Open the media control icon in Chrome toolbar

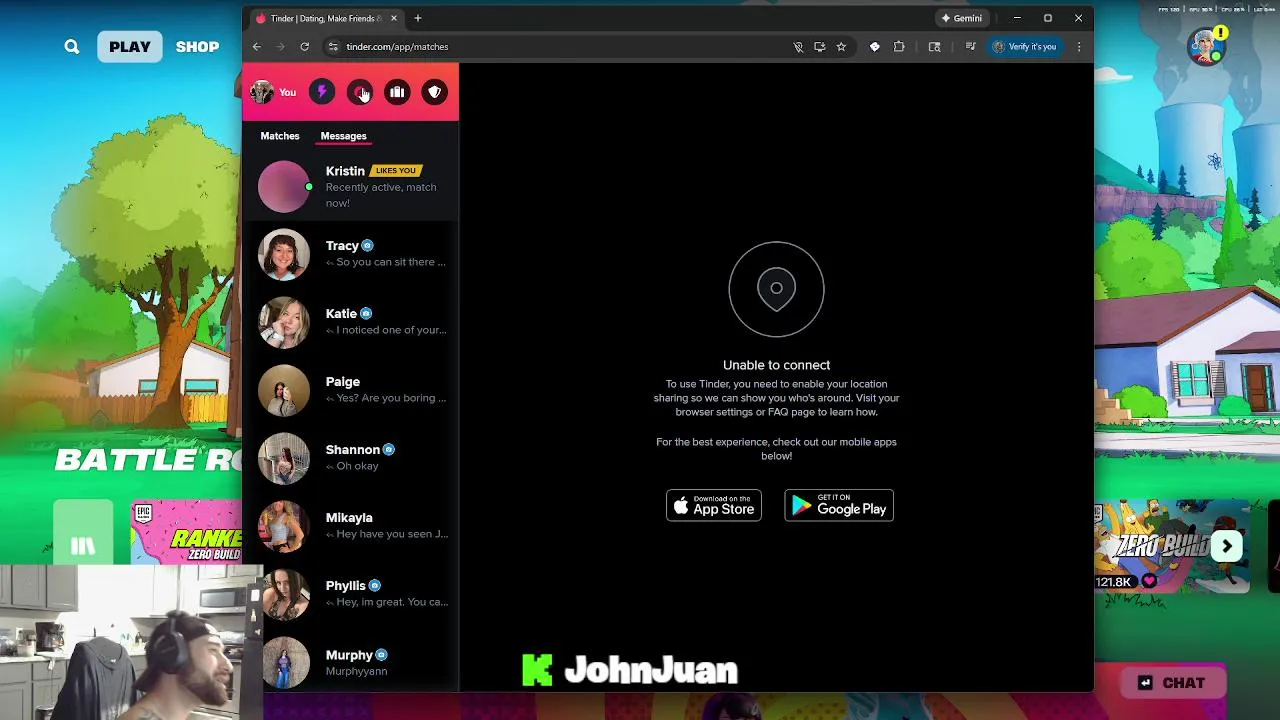pyautogui.click(x=969, y=47)
